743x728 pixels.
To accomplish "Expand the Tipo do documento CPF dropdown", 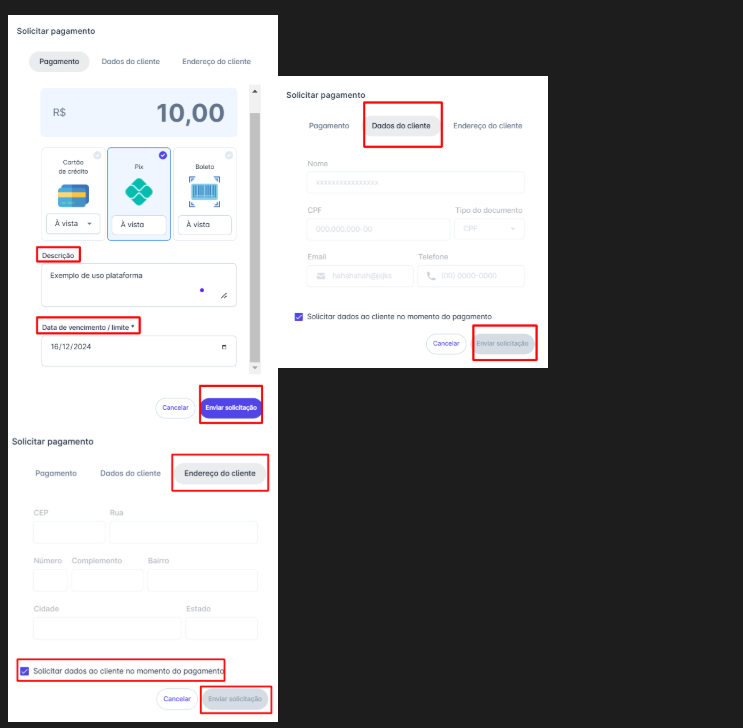I will (488, 229).
